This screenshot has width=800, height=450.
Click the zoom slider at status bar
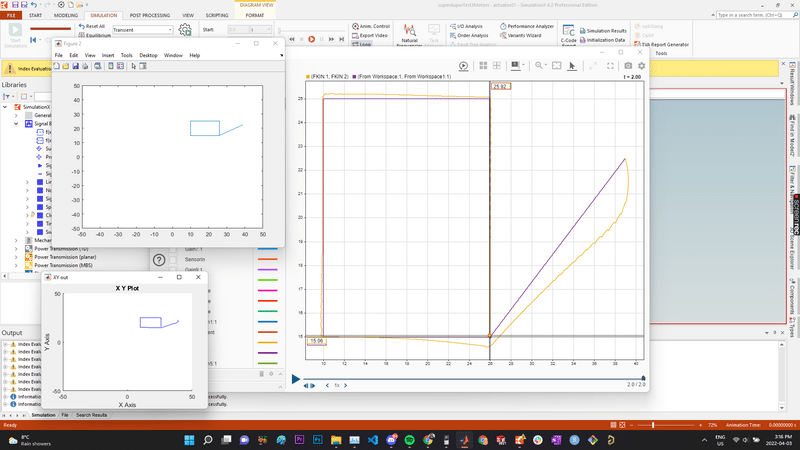[653, 425]
